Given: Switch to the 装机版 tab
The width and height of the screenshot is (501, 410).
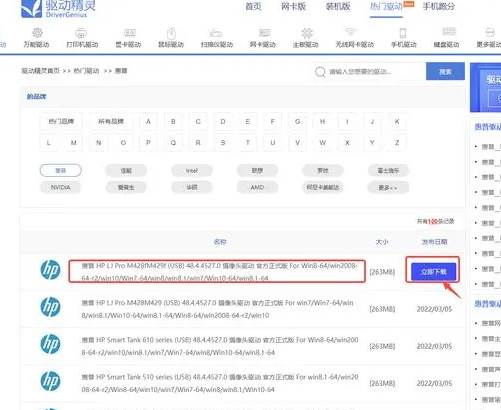Looking at the screenshot, I should [338, 6].
